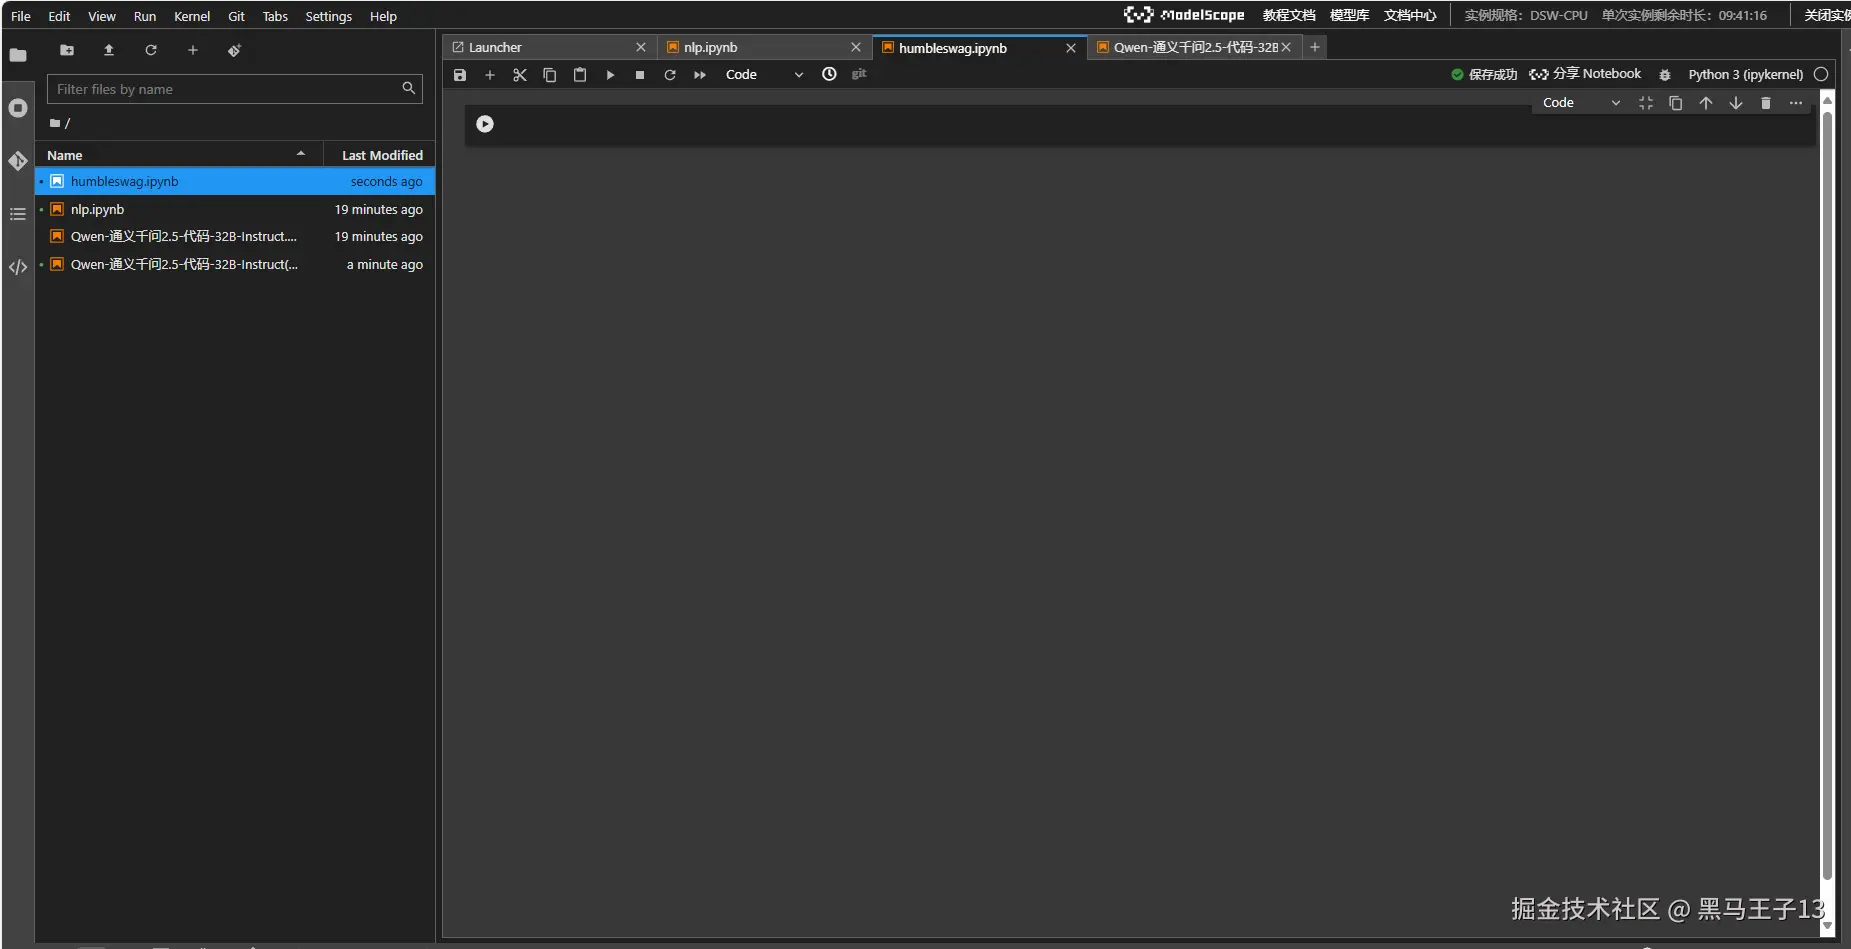Open the Edit menu
This screenshot has height=949, width=1851.
[59, 16]
